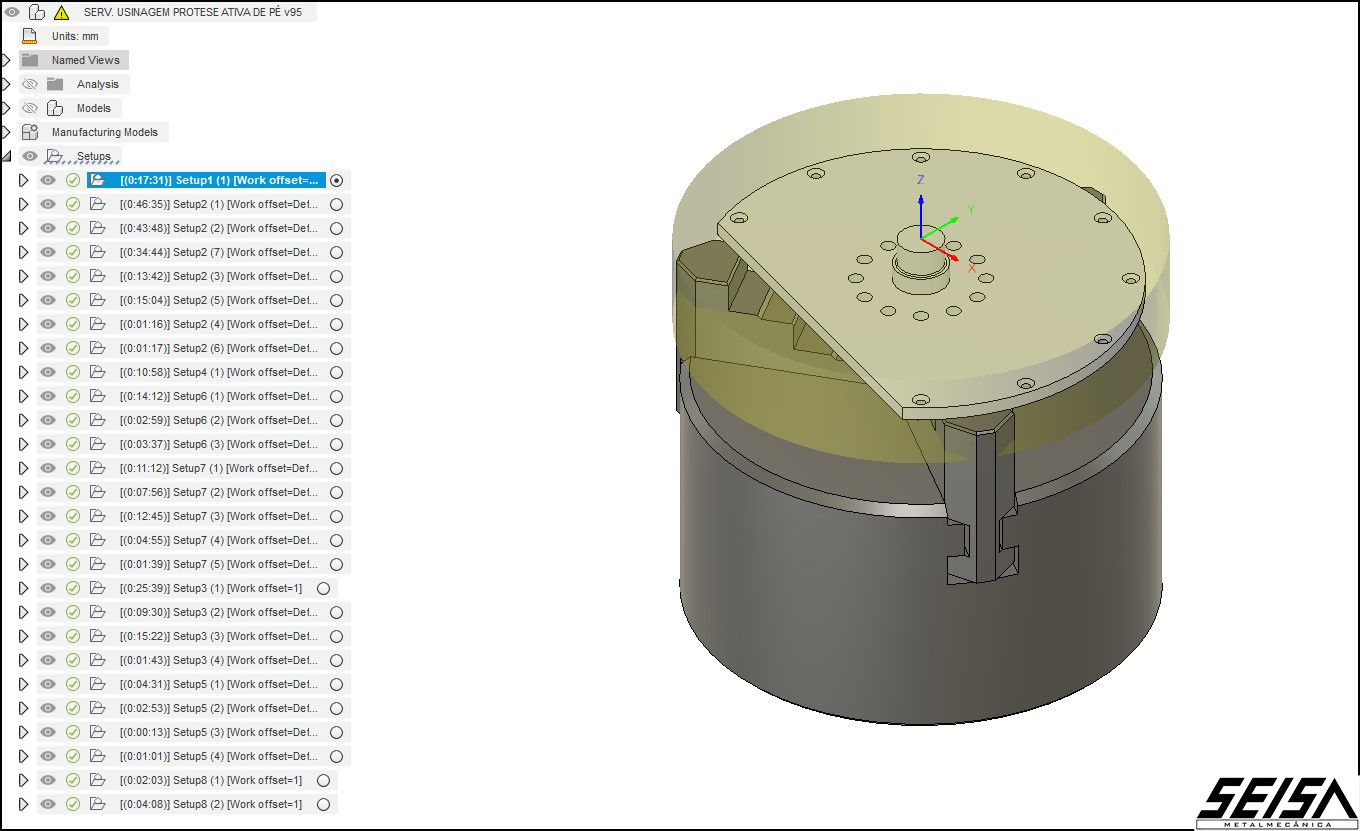Screen dimensions: 1360x831
Task: Click the Units document icon
Action: tap(30, 36)
